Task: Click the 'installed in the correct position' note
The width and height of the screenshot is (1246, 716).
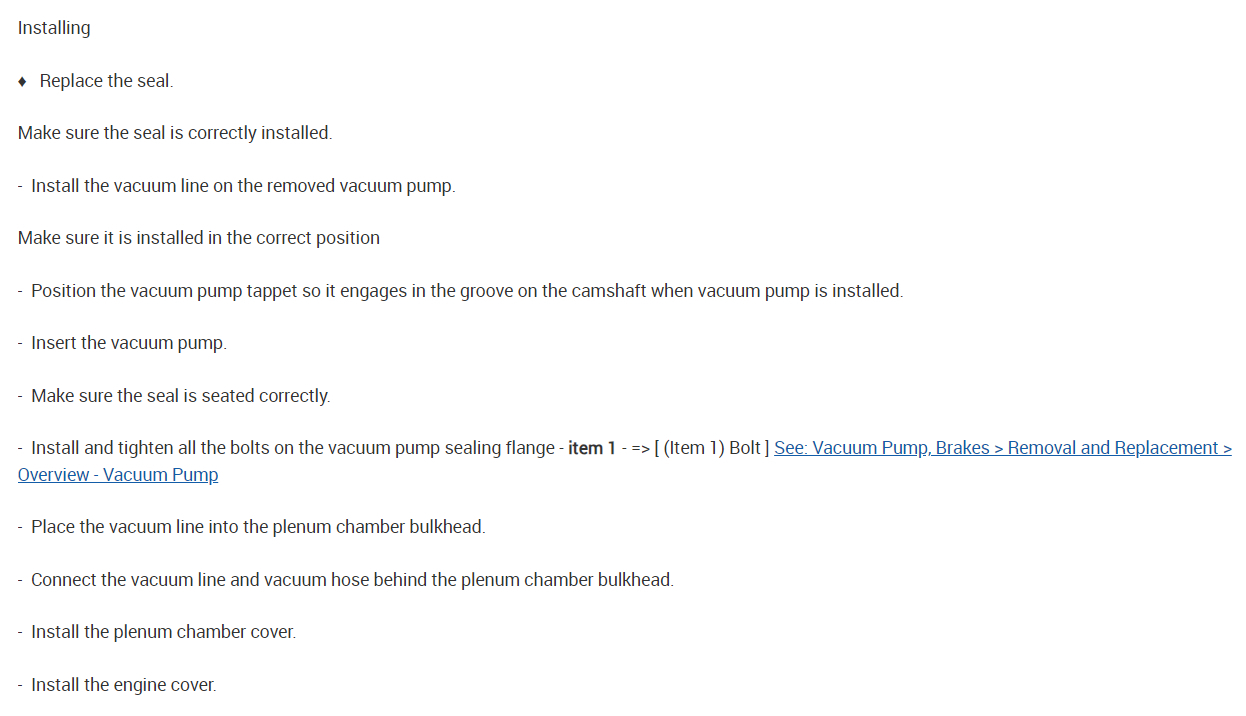Action: point(199,238)
